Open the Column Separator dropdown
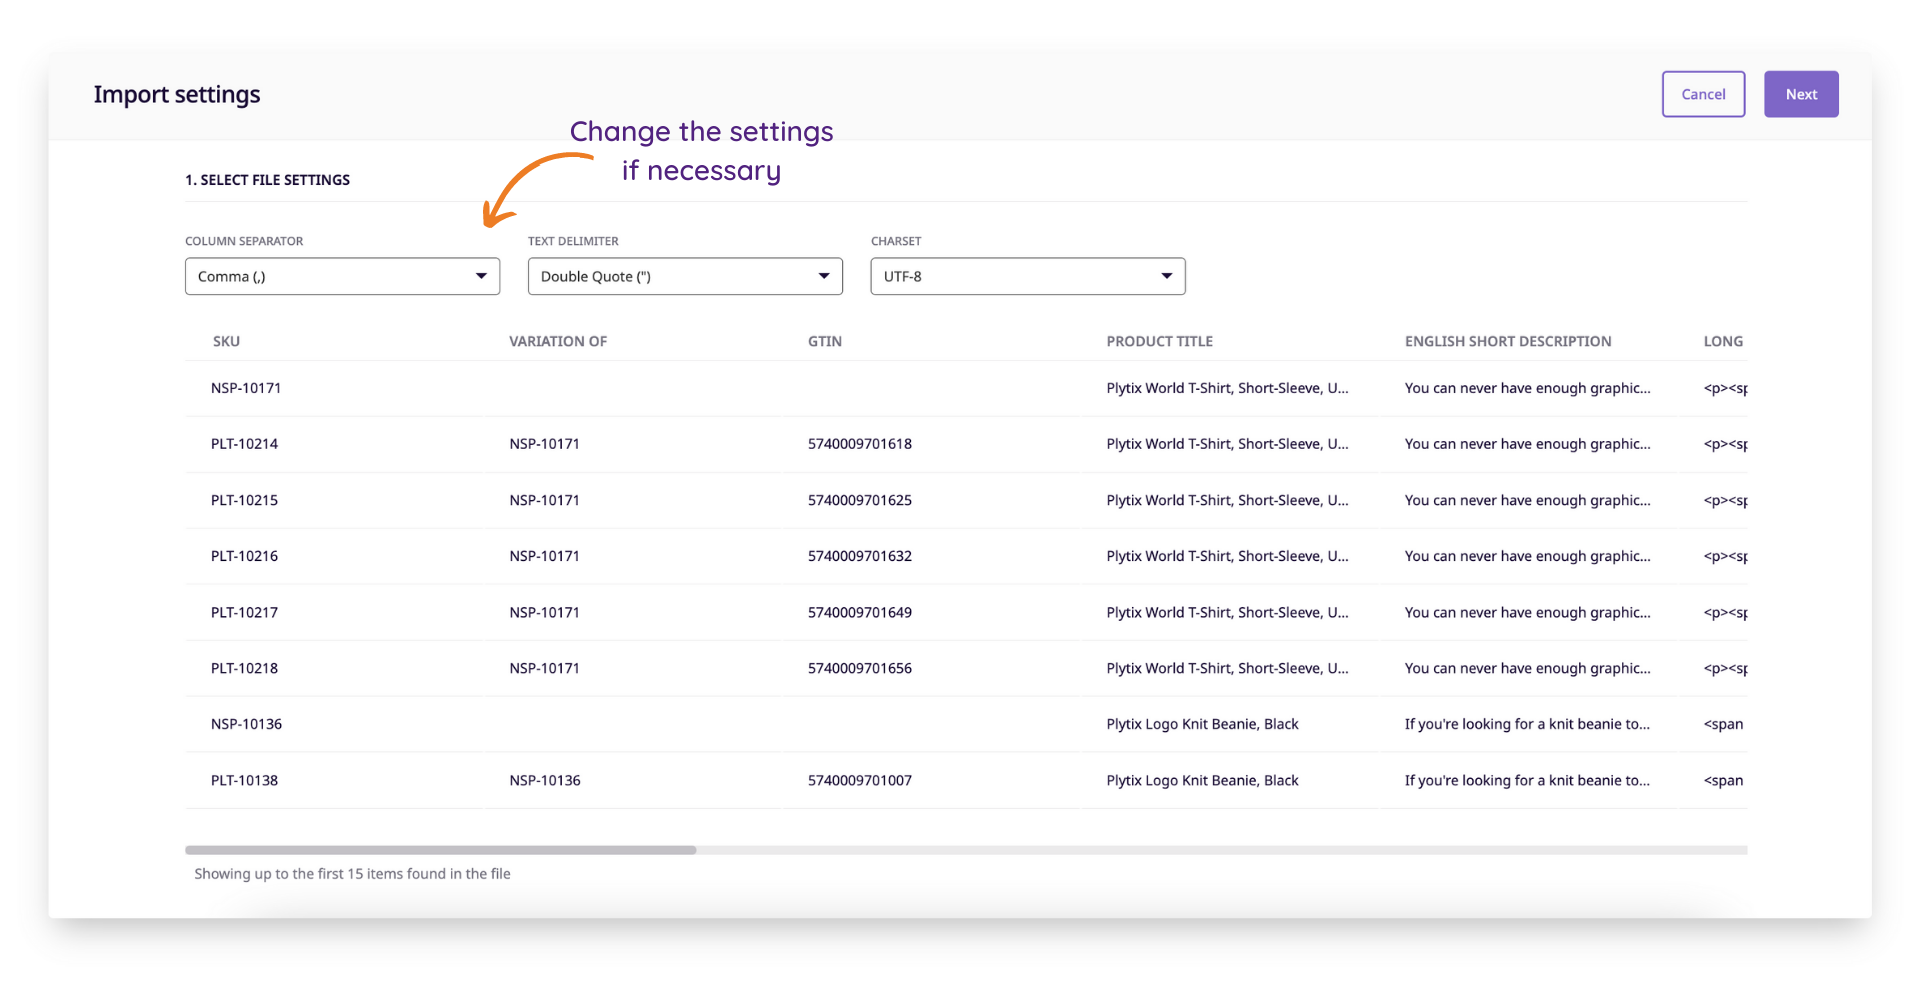The height and width of the screenshot is (987, 1920). pyautogui.click(x=342, y=276)
